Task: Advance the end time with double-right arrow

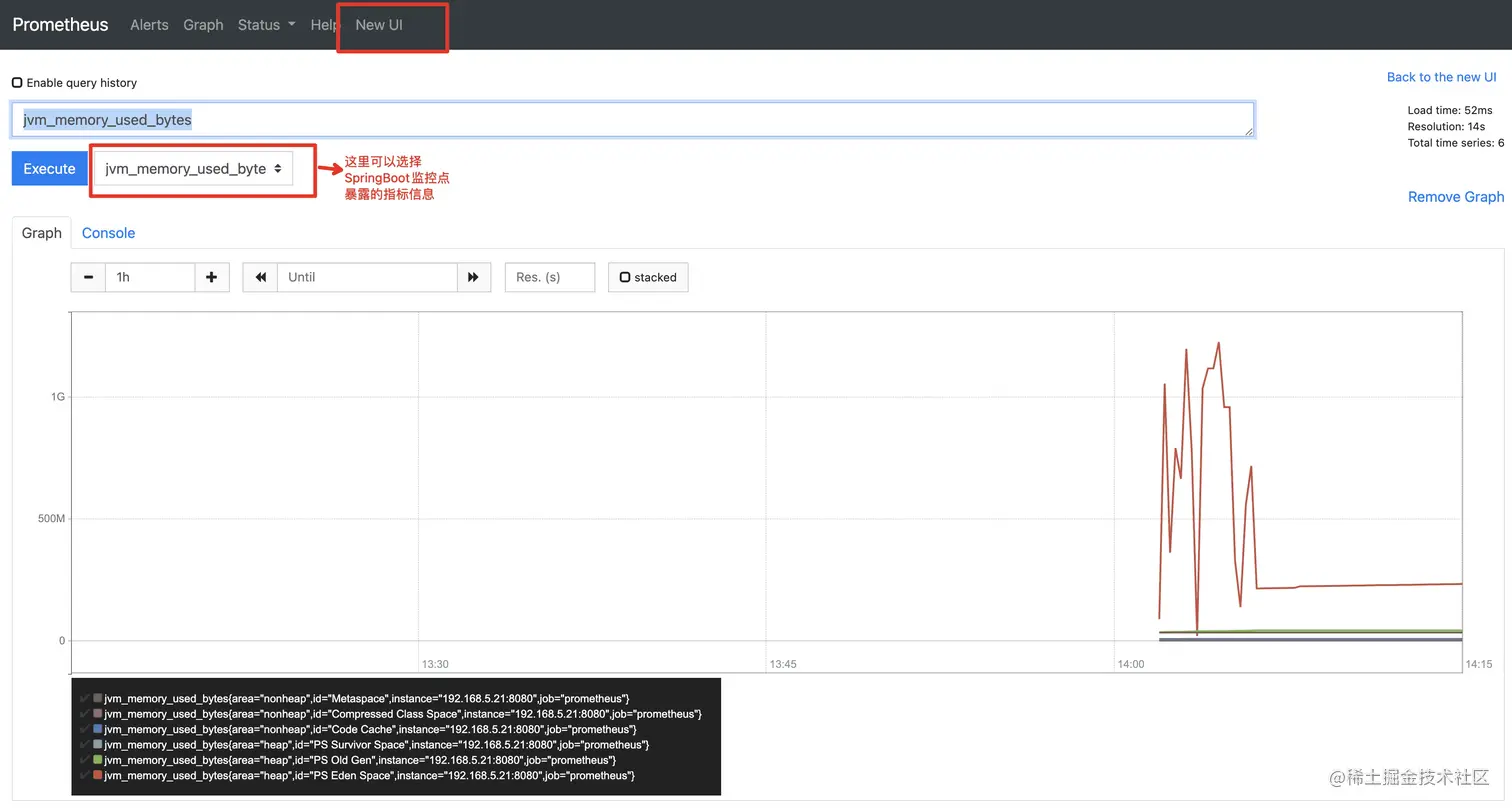Action: tap(474, 277)
